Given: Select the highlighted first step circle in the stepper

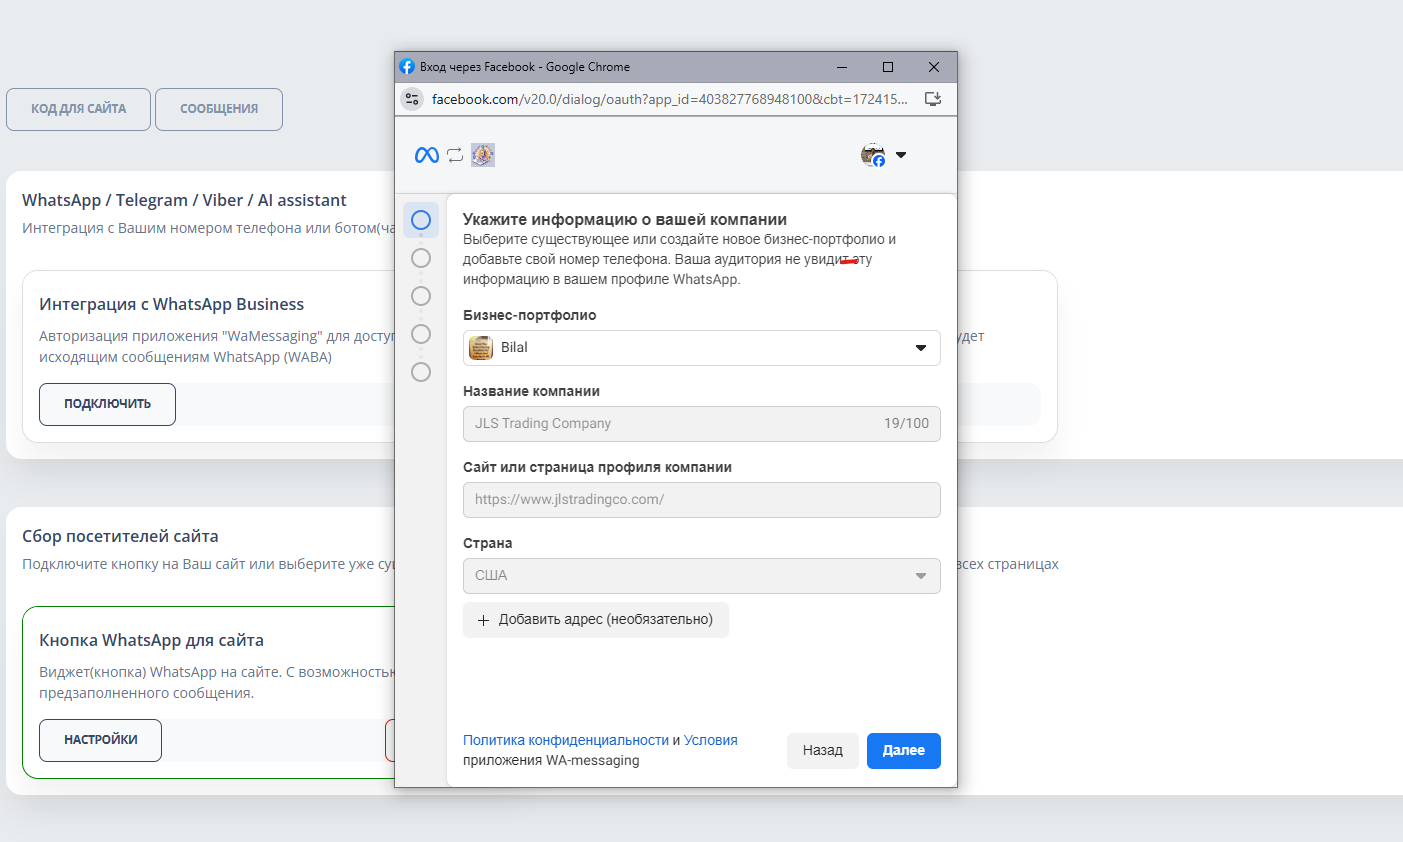Looking at the screenshot, I should click(x=421, y=220).
